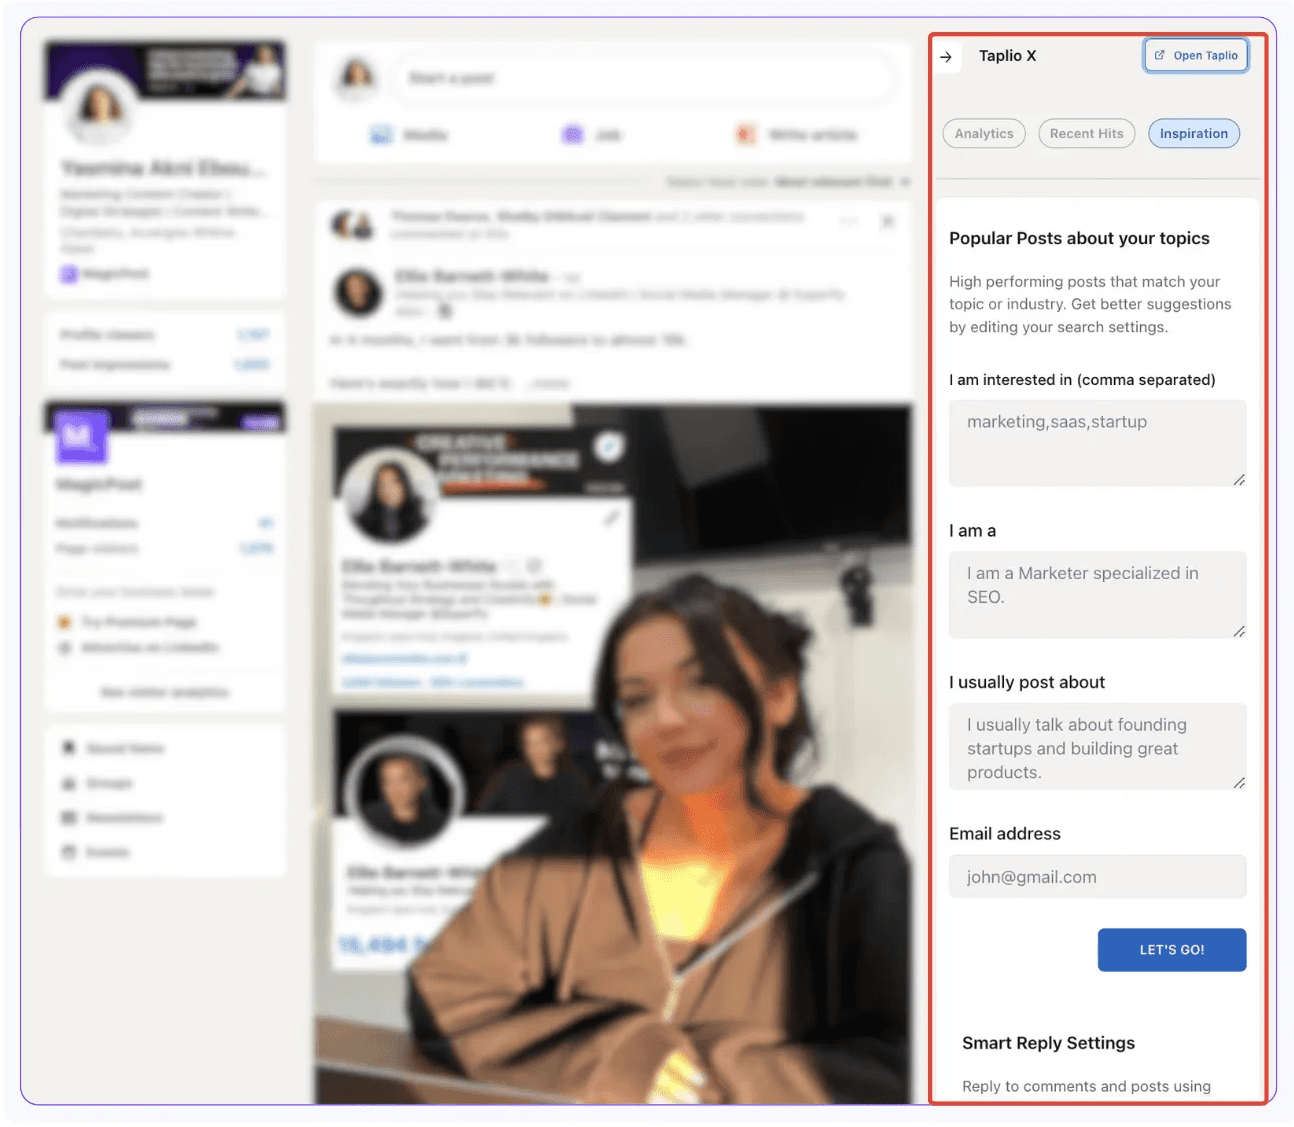Screen dimensions: 1294x1127
Task: Open the post author's round avatar in the feed
Action: [x=358, y=293]
